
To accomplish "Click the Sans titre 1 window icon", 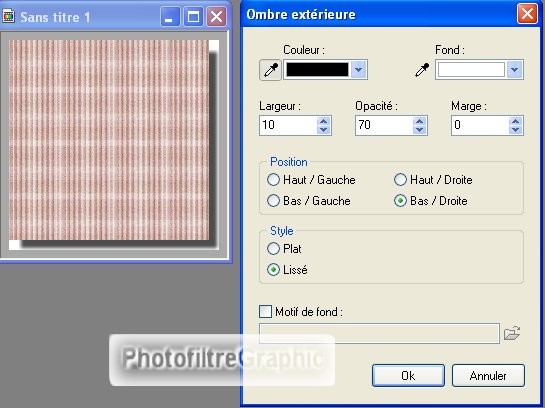I will click(x=8, y=16).
